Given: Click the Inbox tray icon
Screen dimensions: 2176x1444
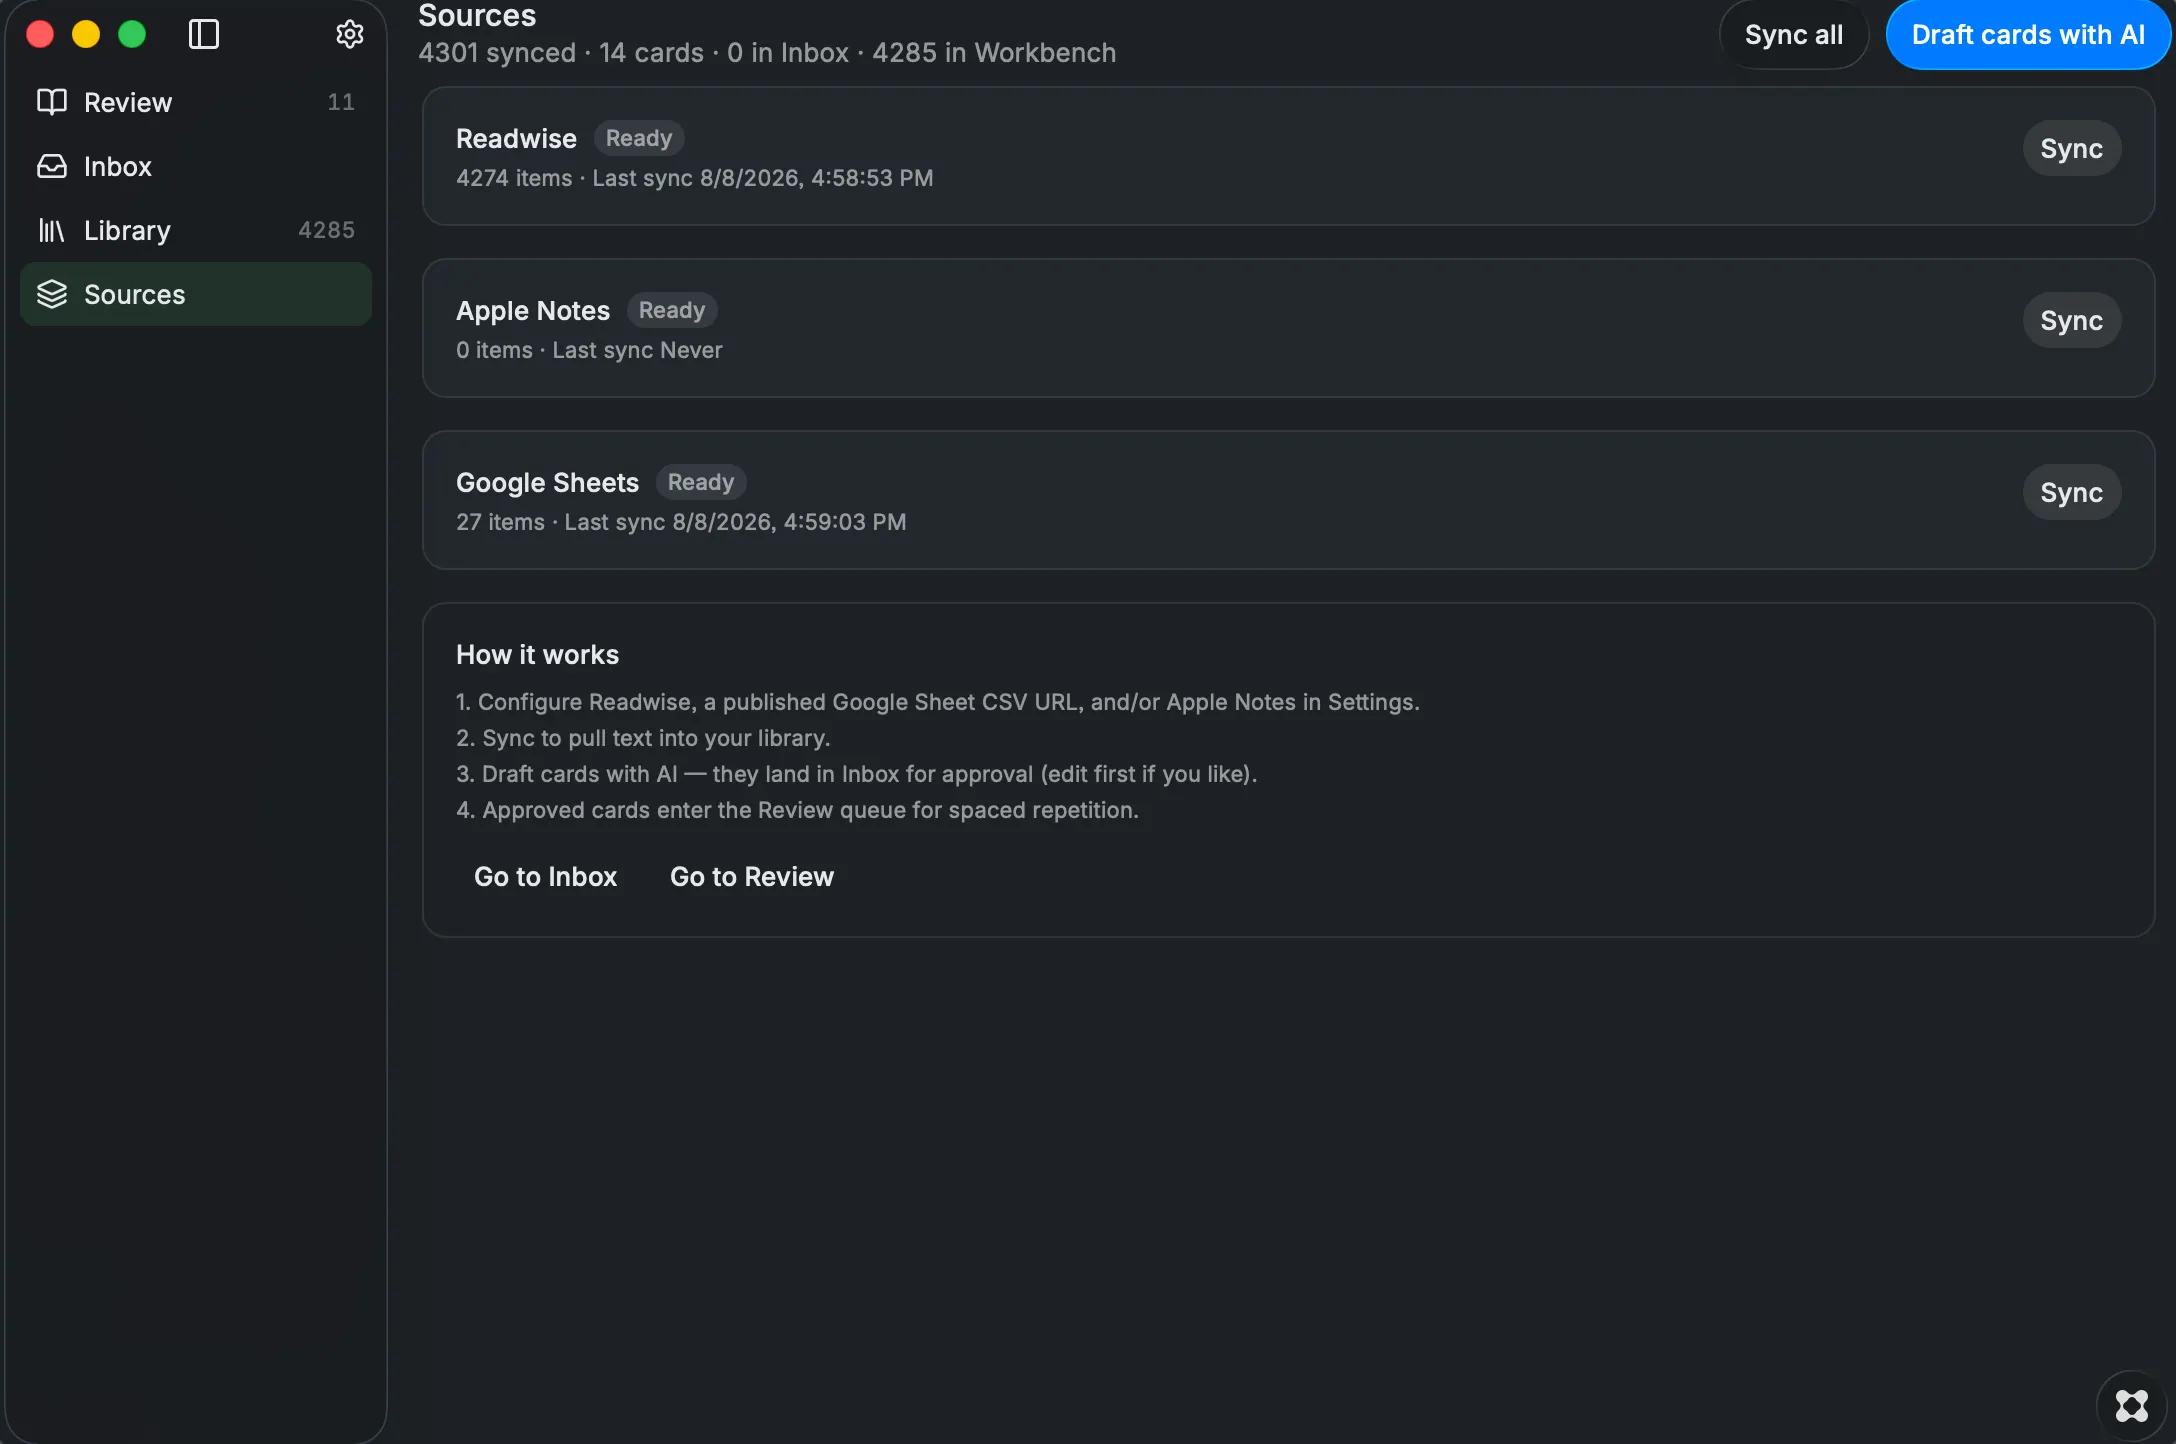Looking at the screenshot, I should pos(52,166).
